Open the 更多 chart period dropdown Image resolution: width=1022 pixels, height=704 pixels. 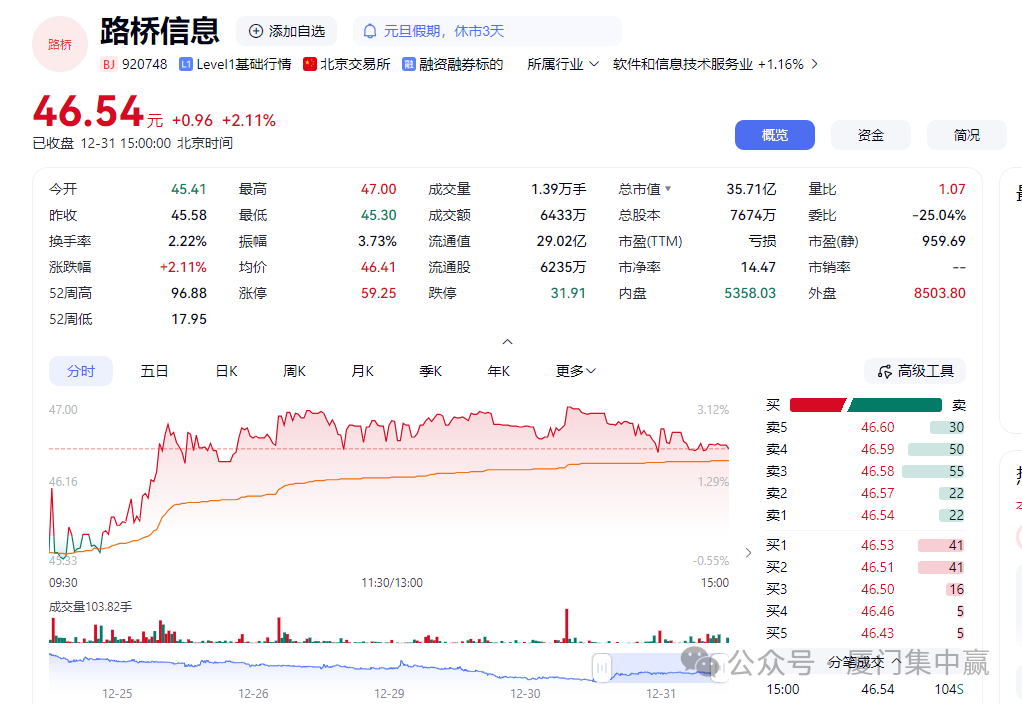[x=576, y=371]
